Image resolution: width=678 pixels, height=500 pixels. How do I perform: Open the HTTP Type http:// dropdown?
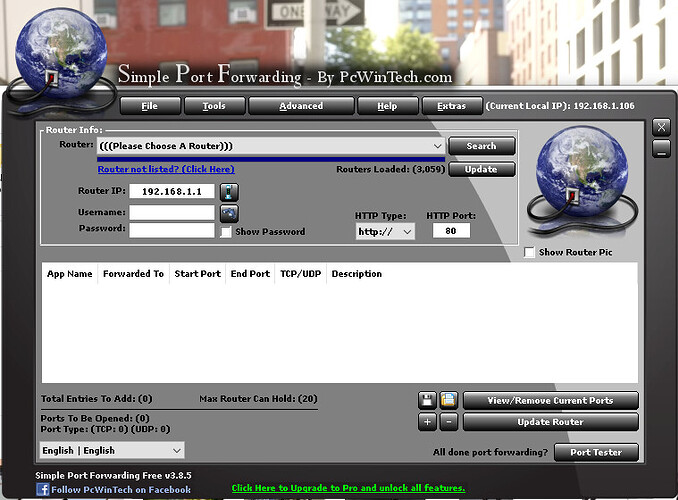coord(385,231)
